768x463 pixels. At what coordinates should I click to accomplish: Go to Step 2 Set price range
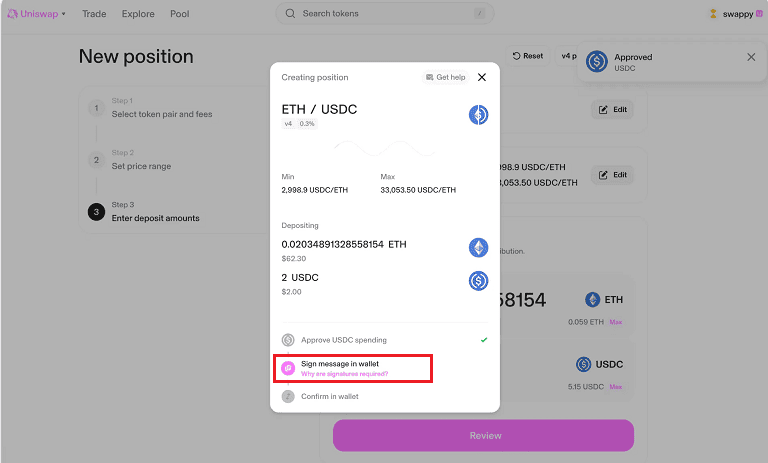[x=141, y=160]
